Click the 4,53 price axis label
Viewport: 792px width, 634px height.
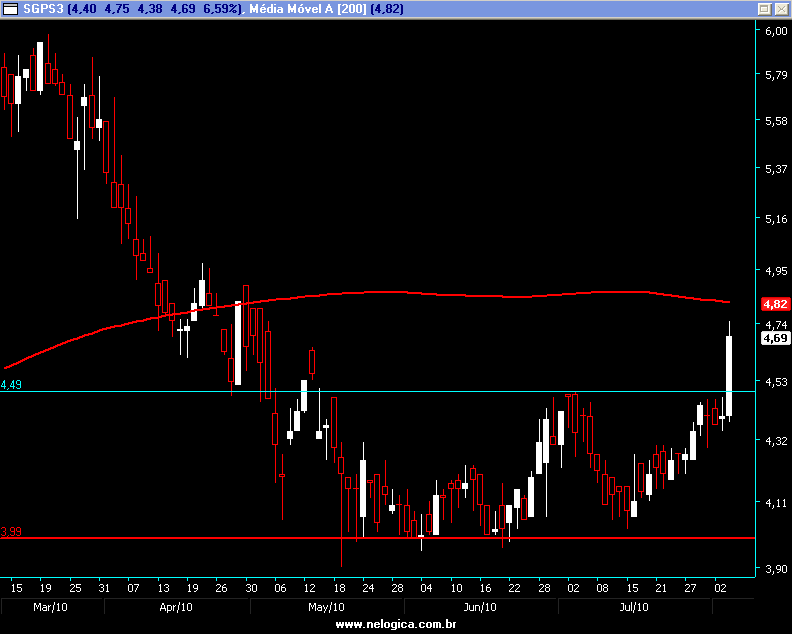click(x=776, y=382)
